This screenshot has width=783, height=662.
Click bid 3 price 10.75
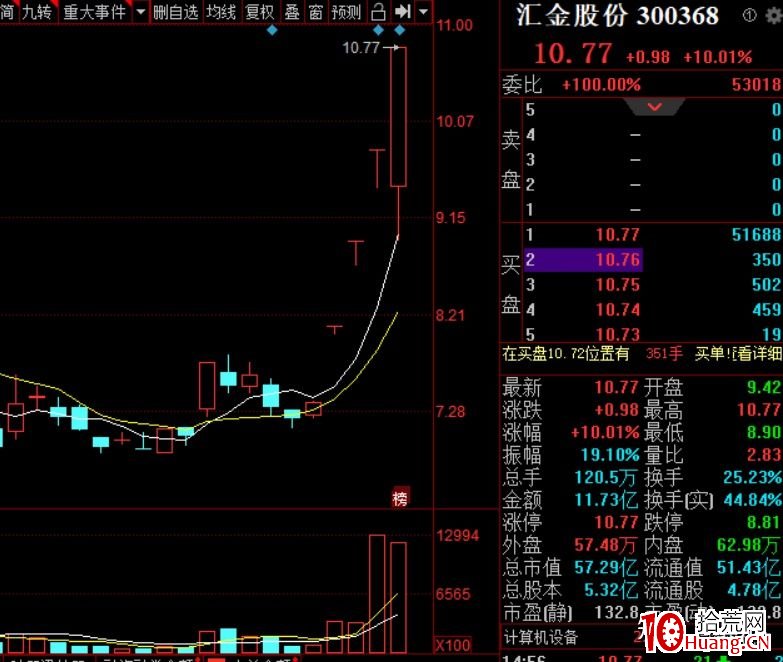click(618, 285)
